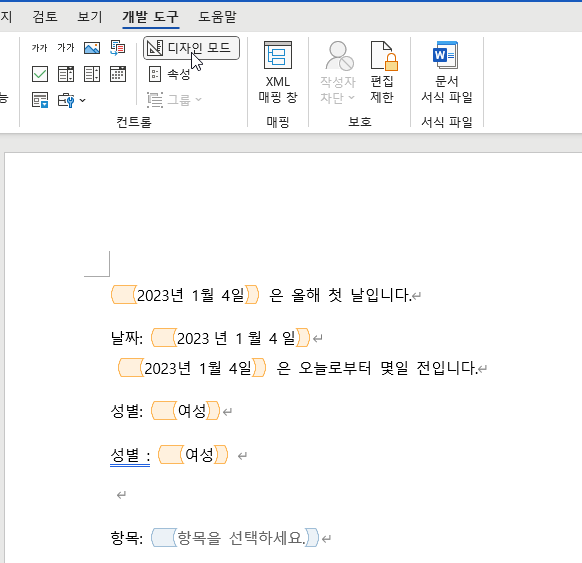Insert a check box content control
Screen dimensions: 582x563
(40, 74)
